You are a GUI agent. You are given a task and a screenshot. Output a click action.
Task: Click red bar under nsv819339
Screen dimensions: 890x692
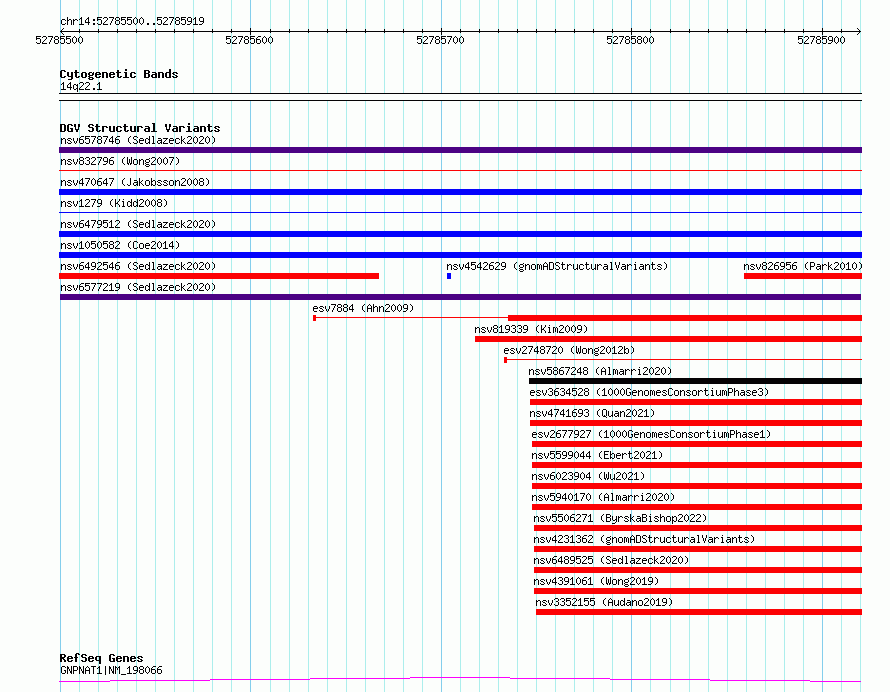click(x=669, y=339)
